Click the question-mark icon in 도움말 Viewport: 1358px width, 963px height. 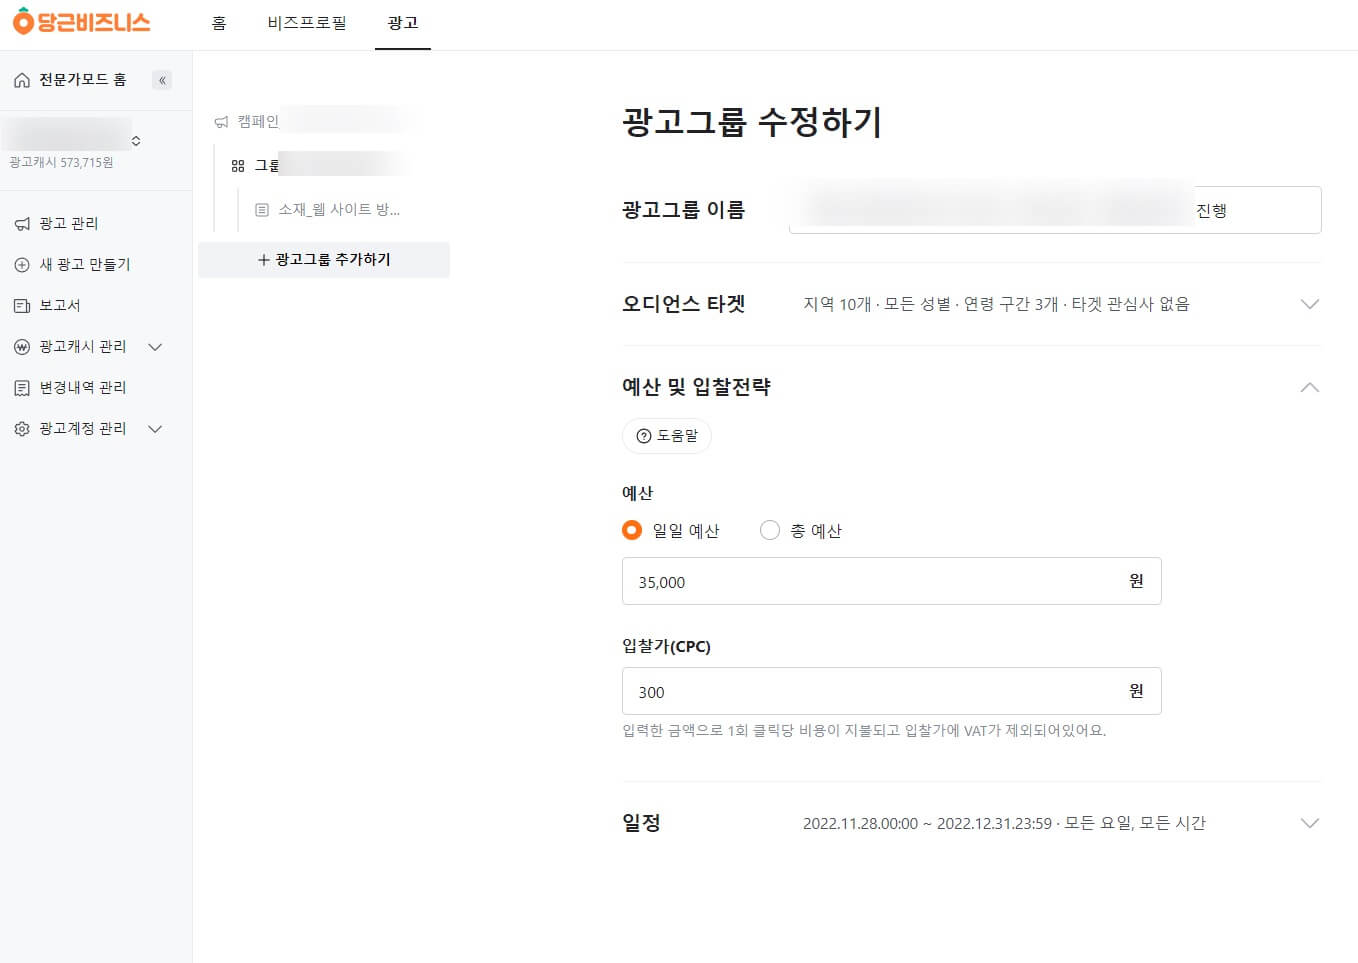tap(644, 436)
